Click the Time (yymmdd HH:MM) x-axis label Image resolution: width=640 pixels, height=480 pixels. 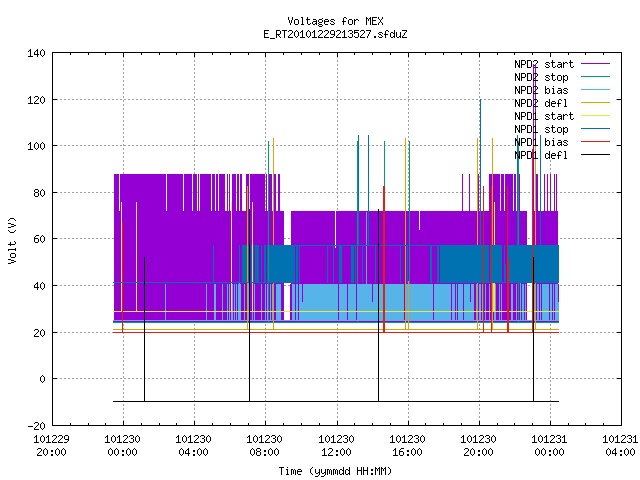[335, 471]
